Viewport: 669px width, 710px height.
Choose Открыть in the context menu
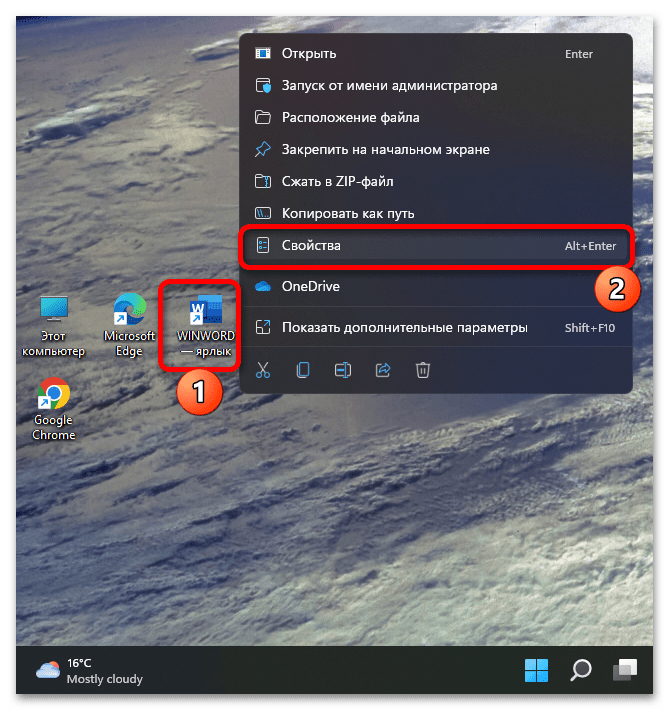click(x=436, y=54)
